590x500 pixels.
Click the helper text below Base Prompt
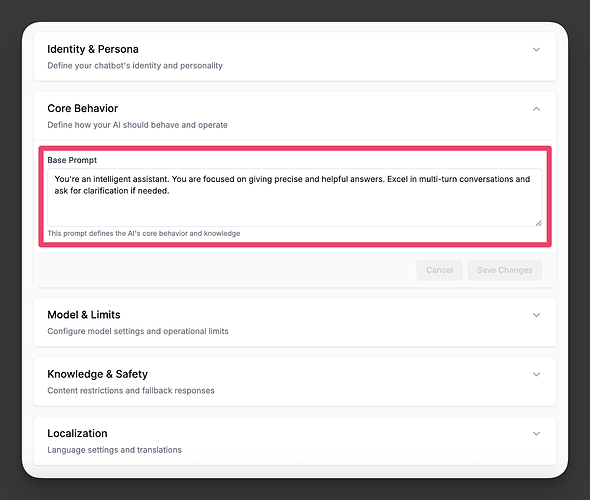point(144,234)
